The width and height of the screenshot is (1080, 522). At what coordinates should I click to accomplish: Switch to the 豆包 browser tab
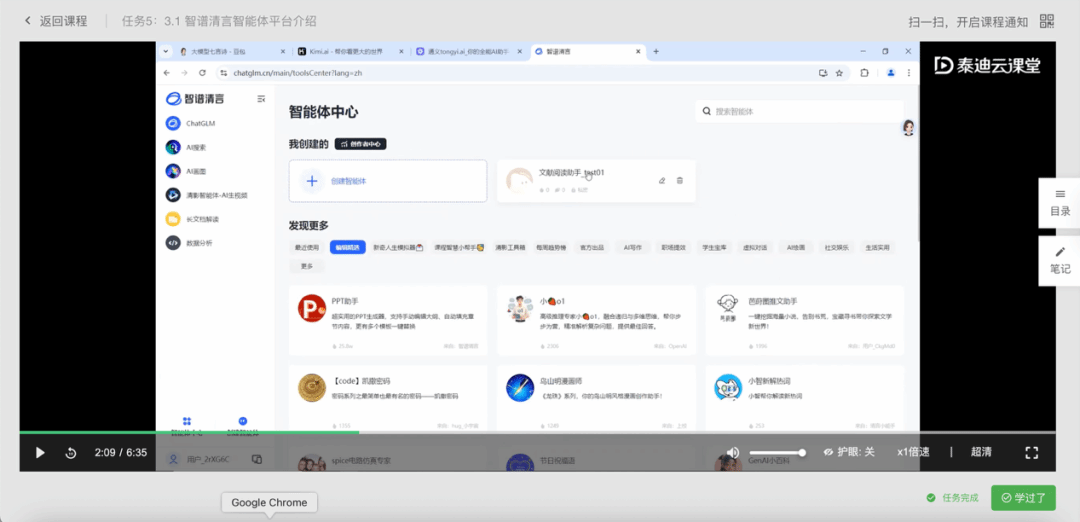(x=233, y=52)
